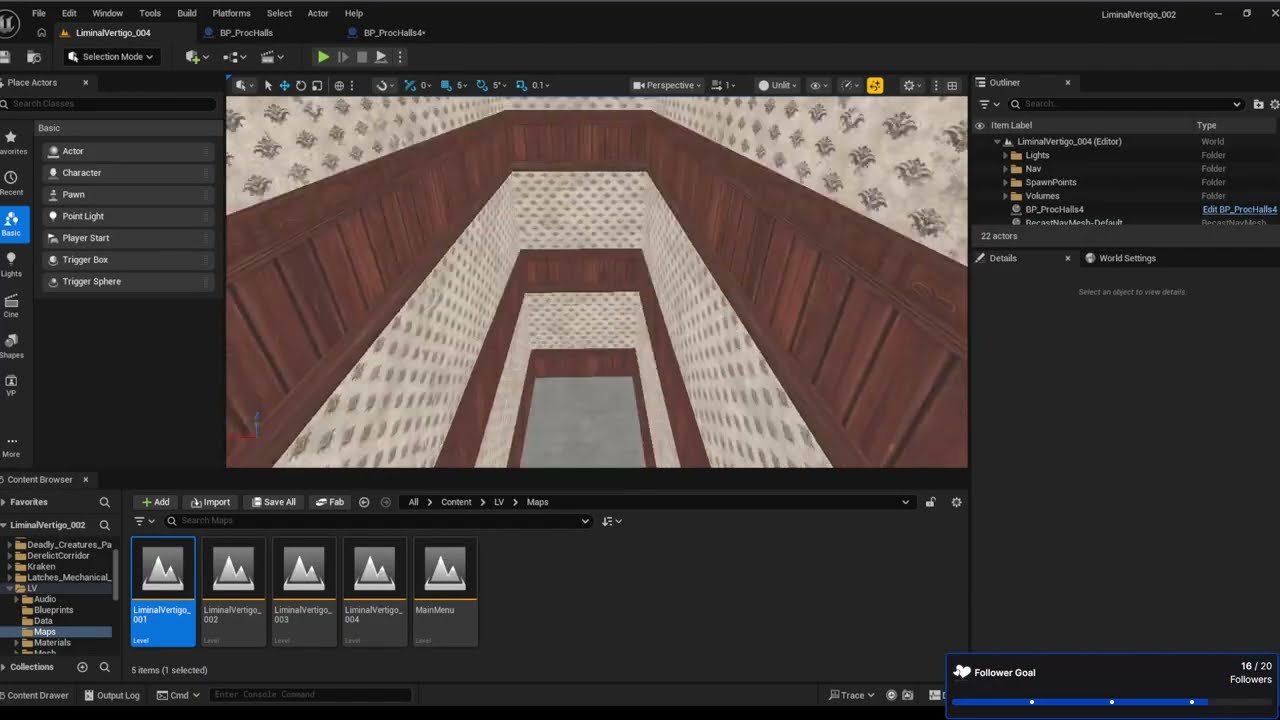1280x720 pixels.
Task: Expand the SpawnPoints folder in Outliner
Action: (1006, 182)
